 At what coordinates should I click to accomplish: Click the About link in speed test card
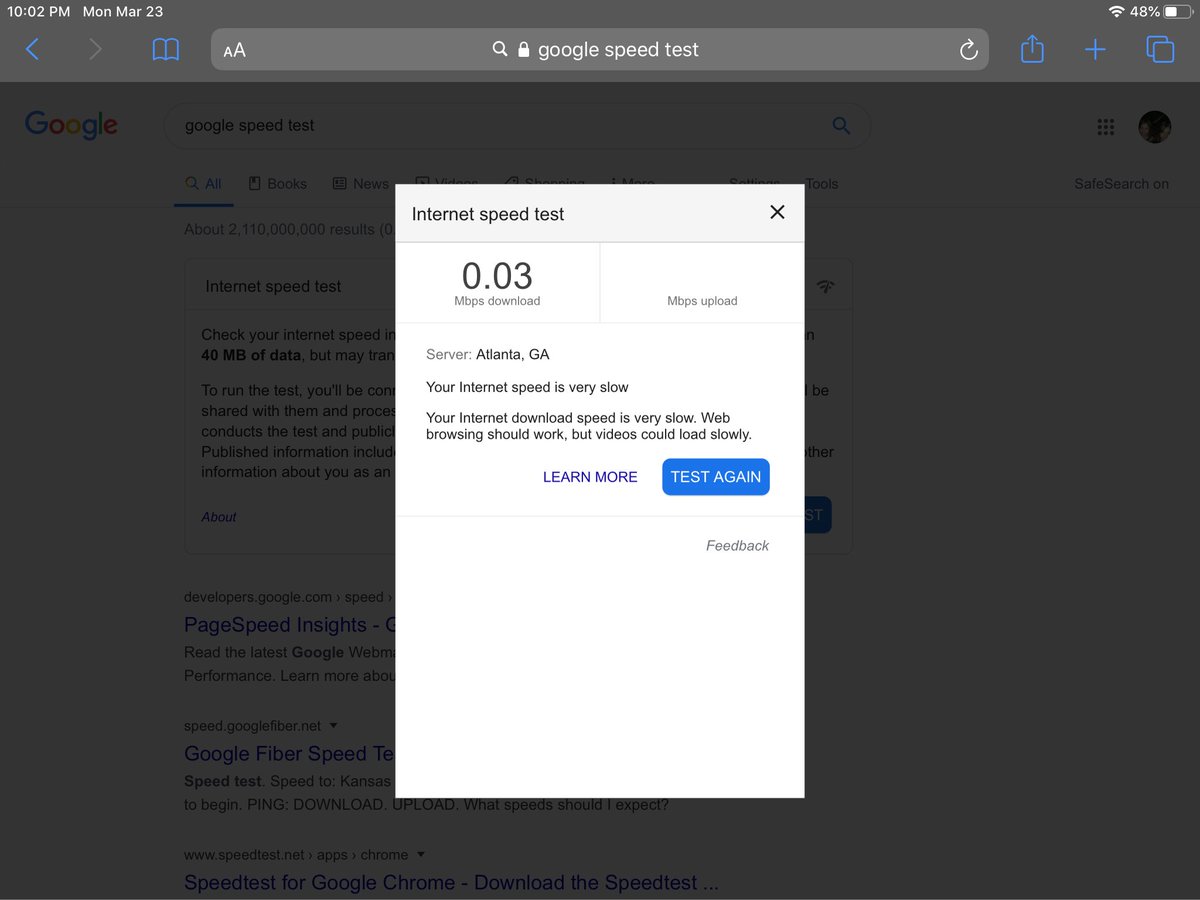pyautogui.click(x=219, y=517)
